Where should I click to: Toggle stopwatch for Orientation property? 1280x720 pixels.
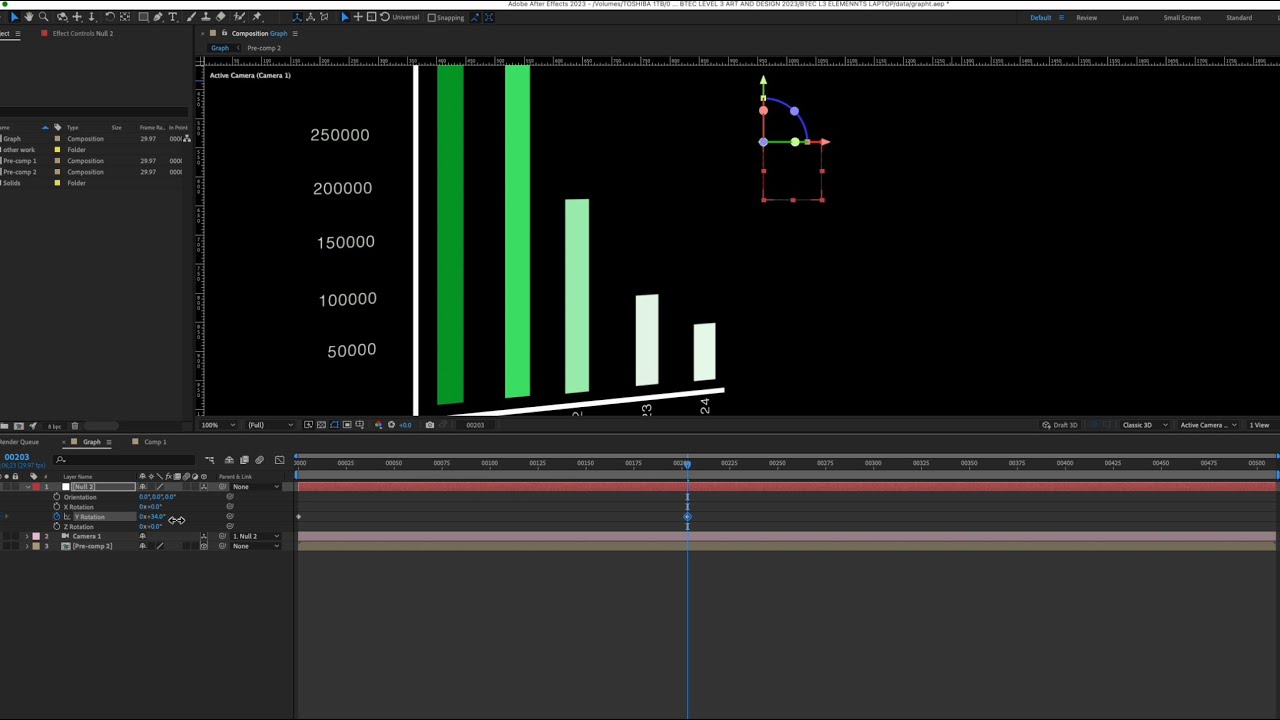pyautogui.click(x=56, y=497)
